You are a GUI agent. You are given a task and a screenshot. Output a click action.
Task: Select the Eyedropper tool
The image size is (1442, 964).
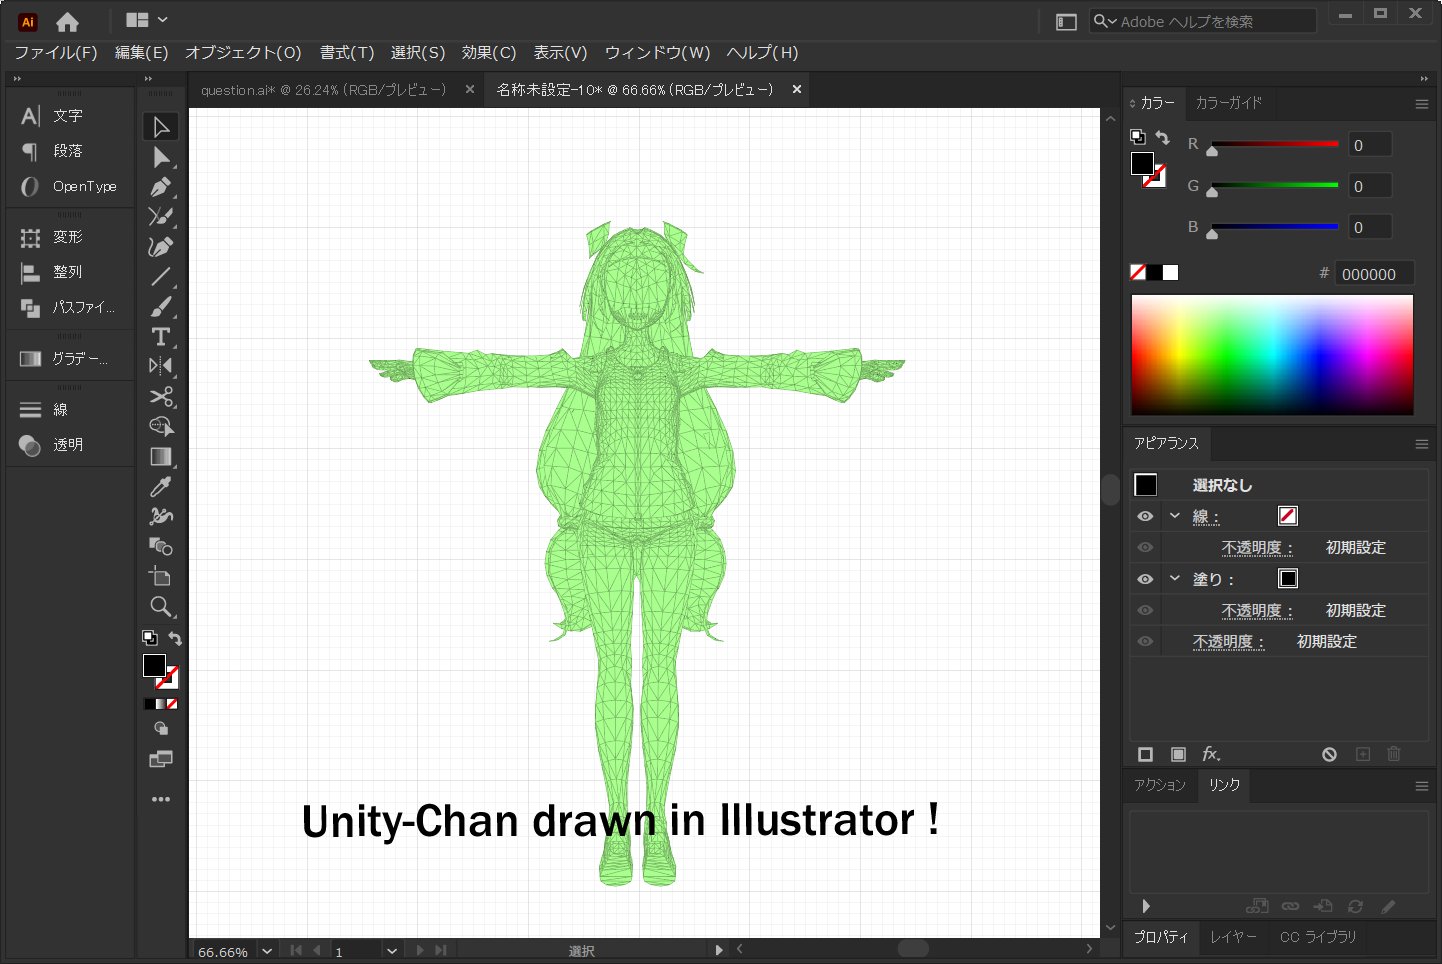click(160, 487)
